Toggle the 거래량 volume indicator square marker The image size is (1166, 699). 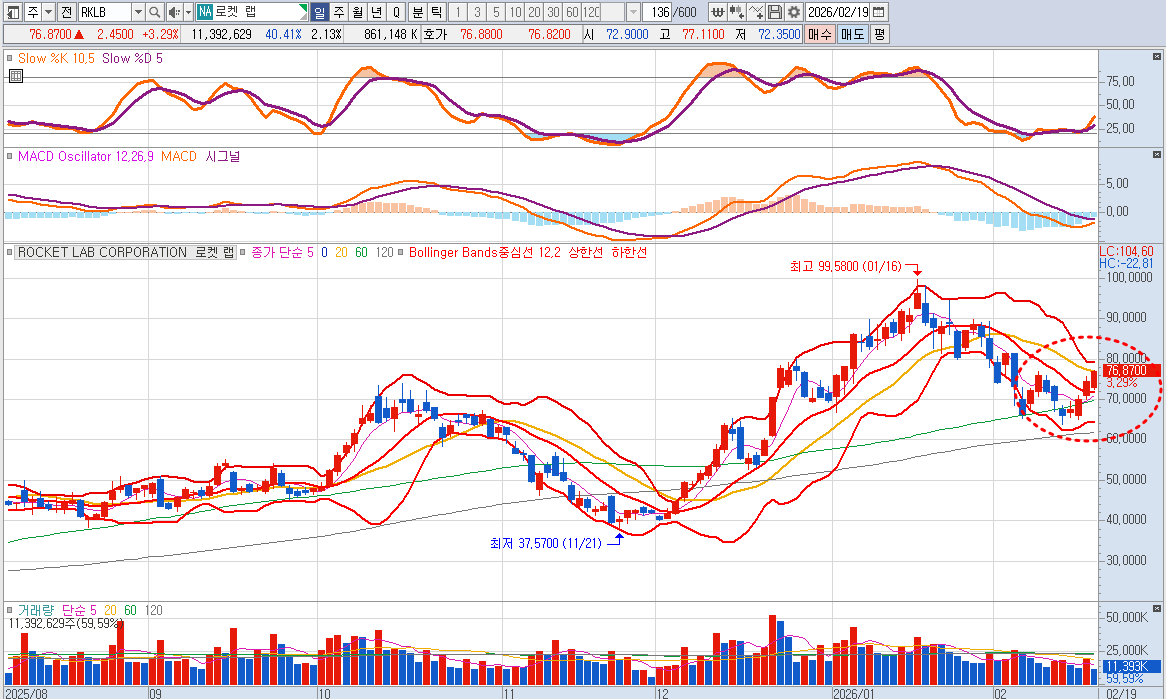[10, 610]
